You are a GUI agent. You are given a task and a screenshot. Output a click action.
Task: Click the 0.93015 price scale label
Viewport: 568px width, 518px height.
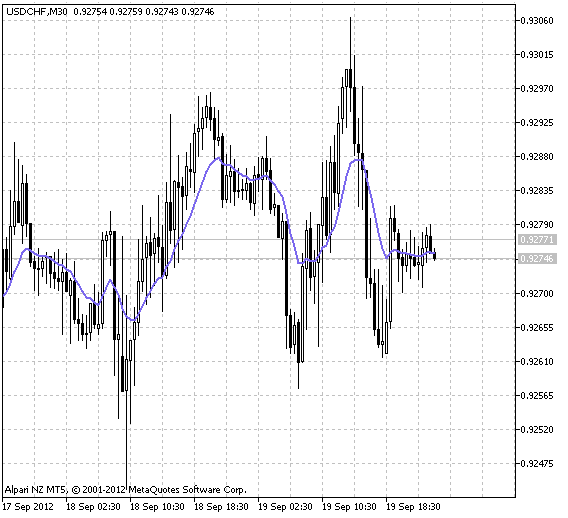(x=537, y=55)
